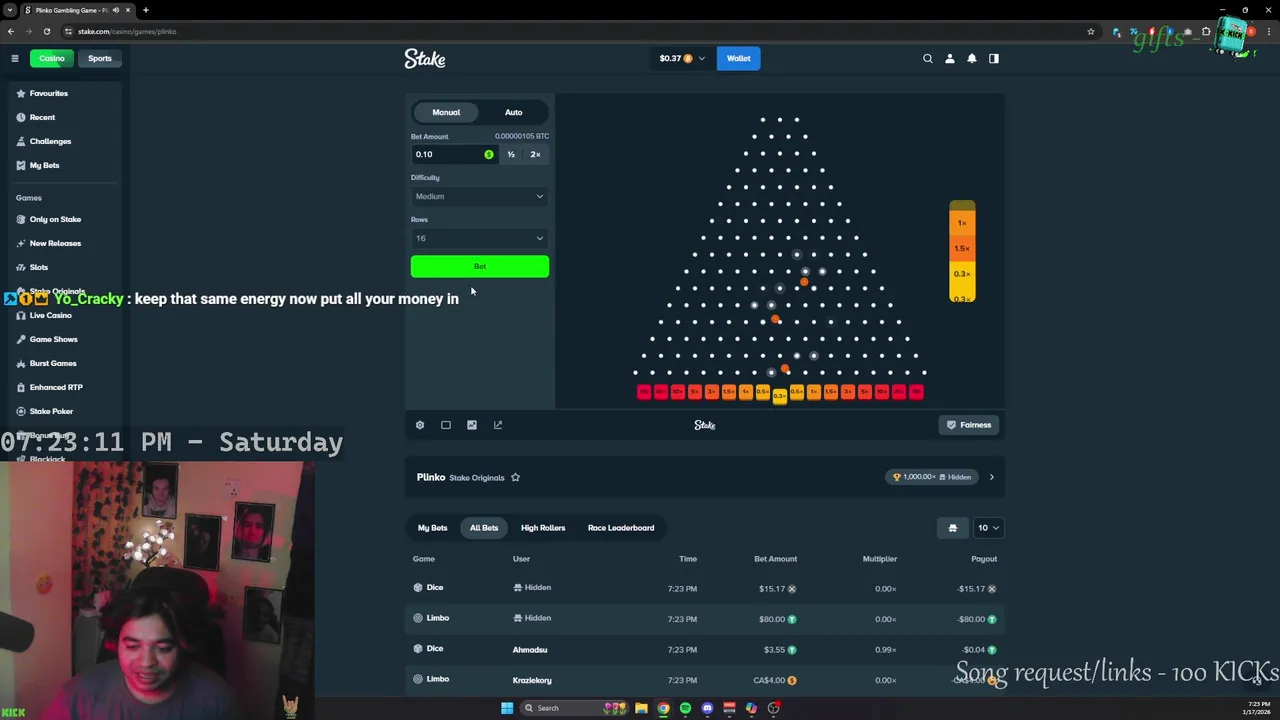Open the hamburger sidebar menu
This screenshot has height=720, width=1280.
point(15,58)
